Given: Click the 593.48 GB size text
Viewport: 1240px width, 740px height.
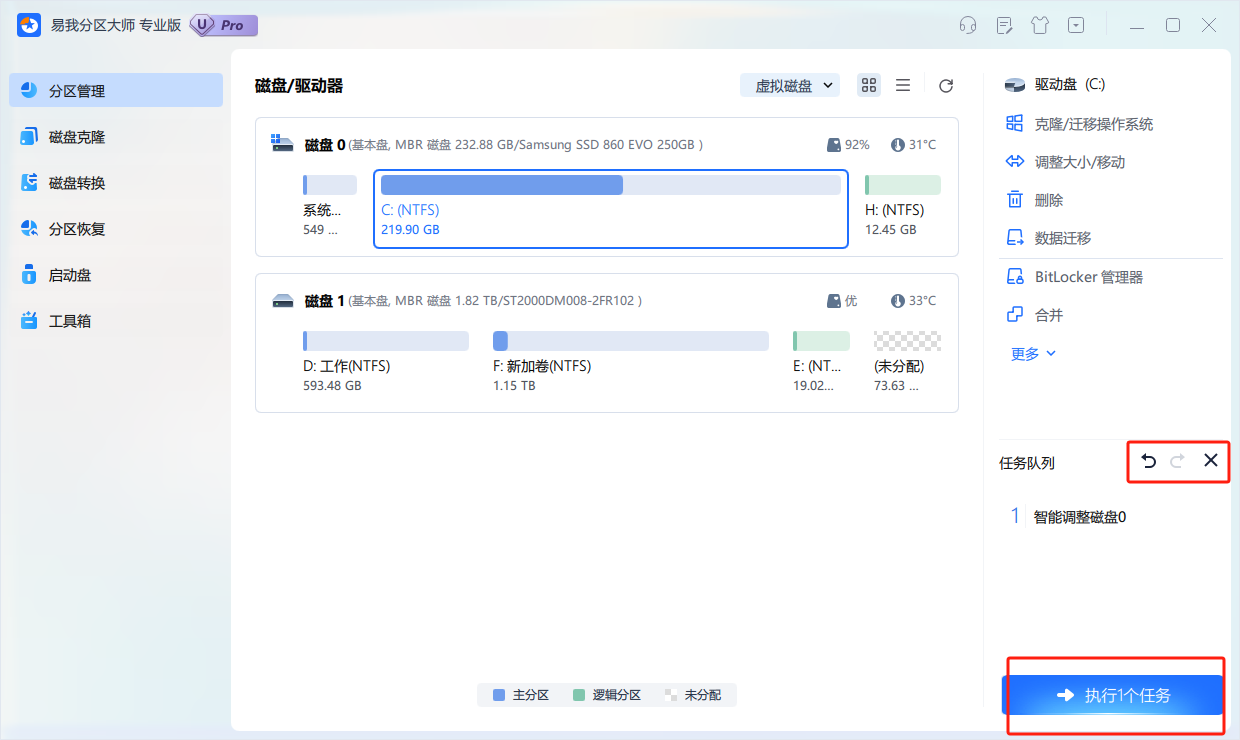Looking at the screenshot, I should click(x=332, y=386).
